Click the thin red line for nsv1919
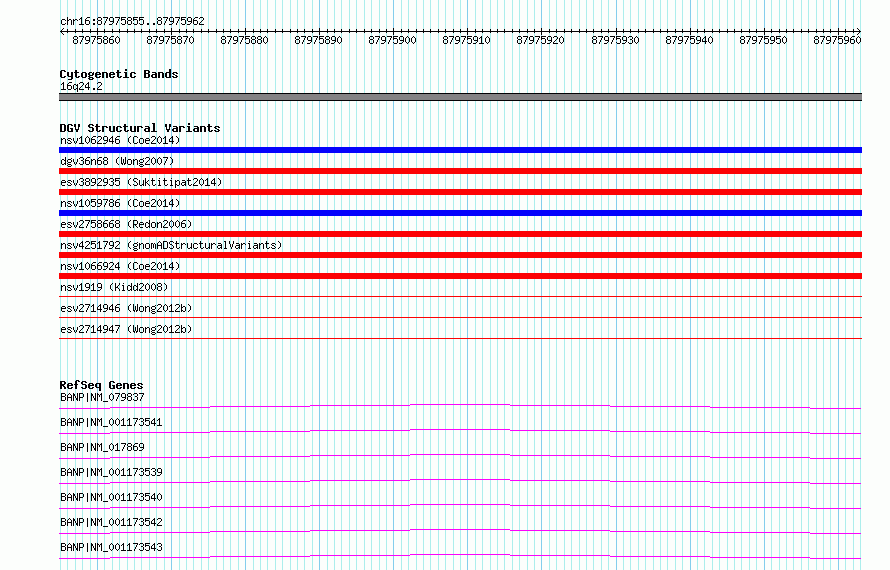Screen dimensions: 890x570 [x=460, y=296]
